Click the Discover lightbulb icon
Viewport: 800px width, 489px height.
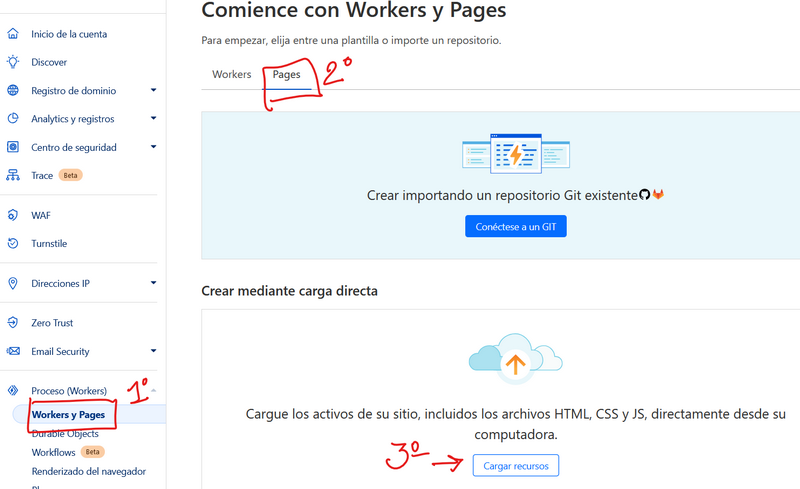pos(13,62)
